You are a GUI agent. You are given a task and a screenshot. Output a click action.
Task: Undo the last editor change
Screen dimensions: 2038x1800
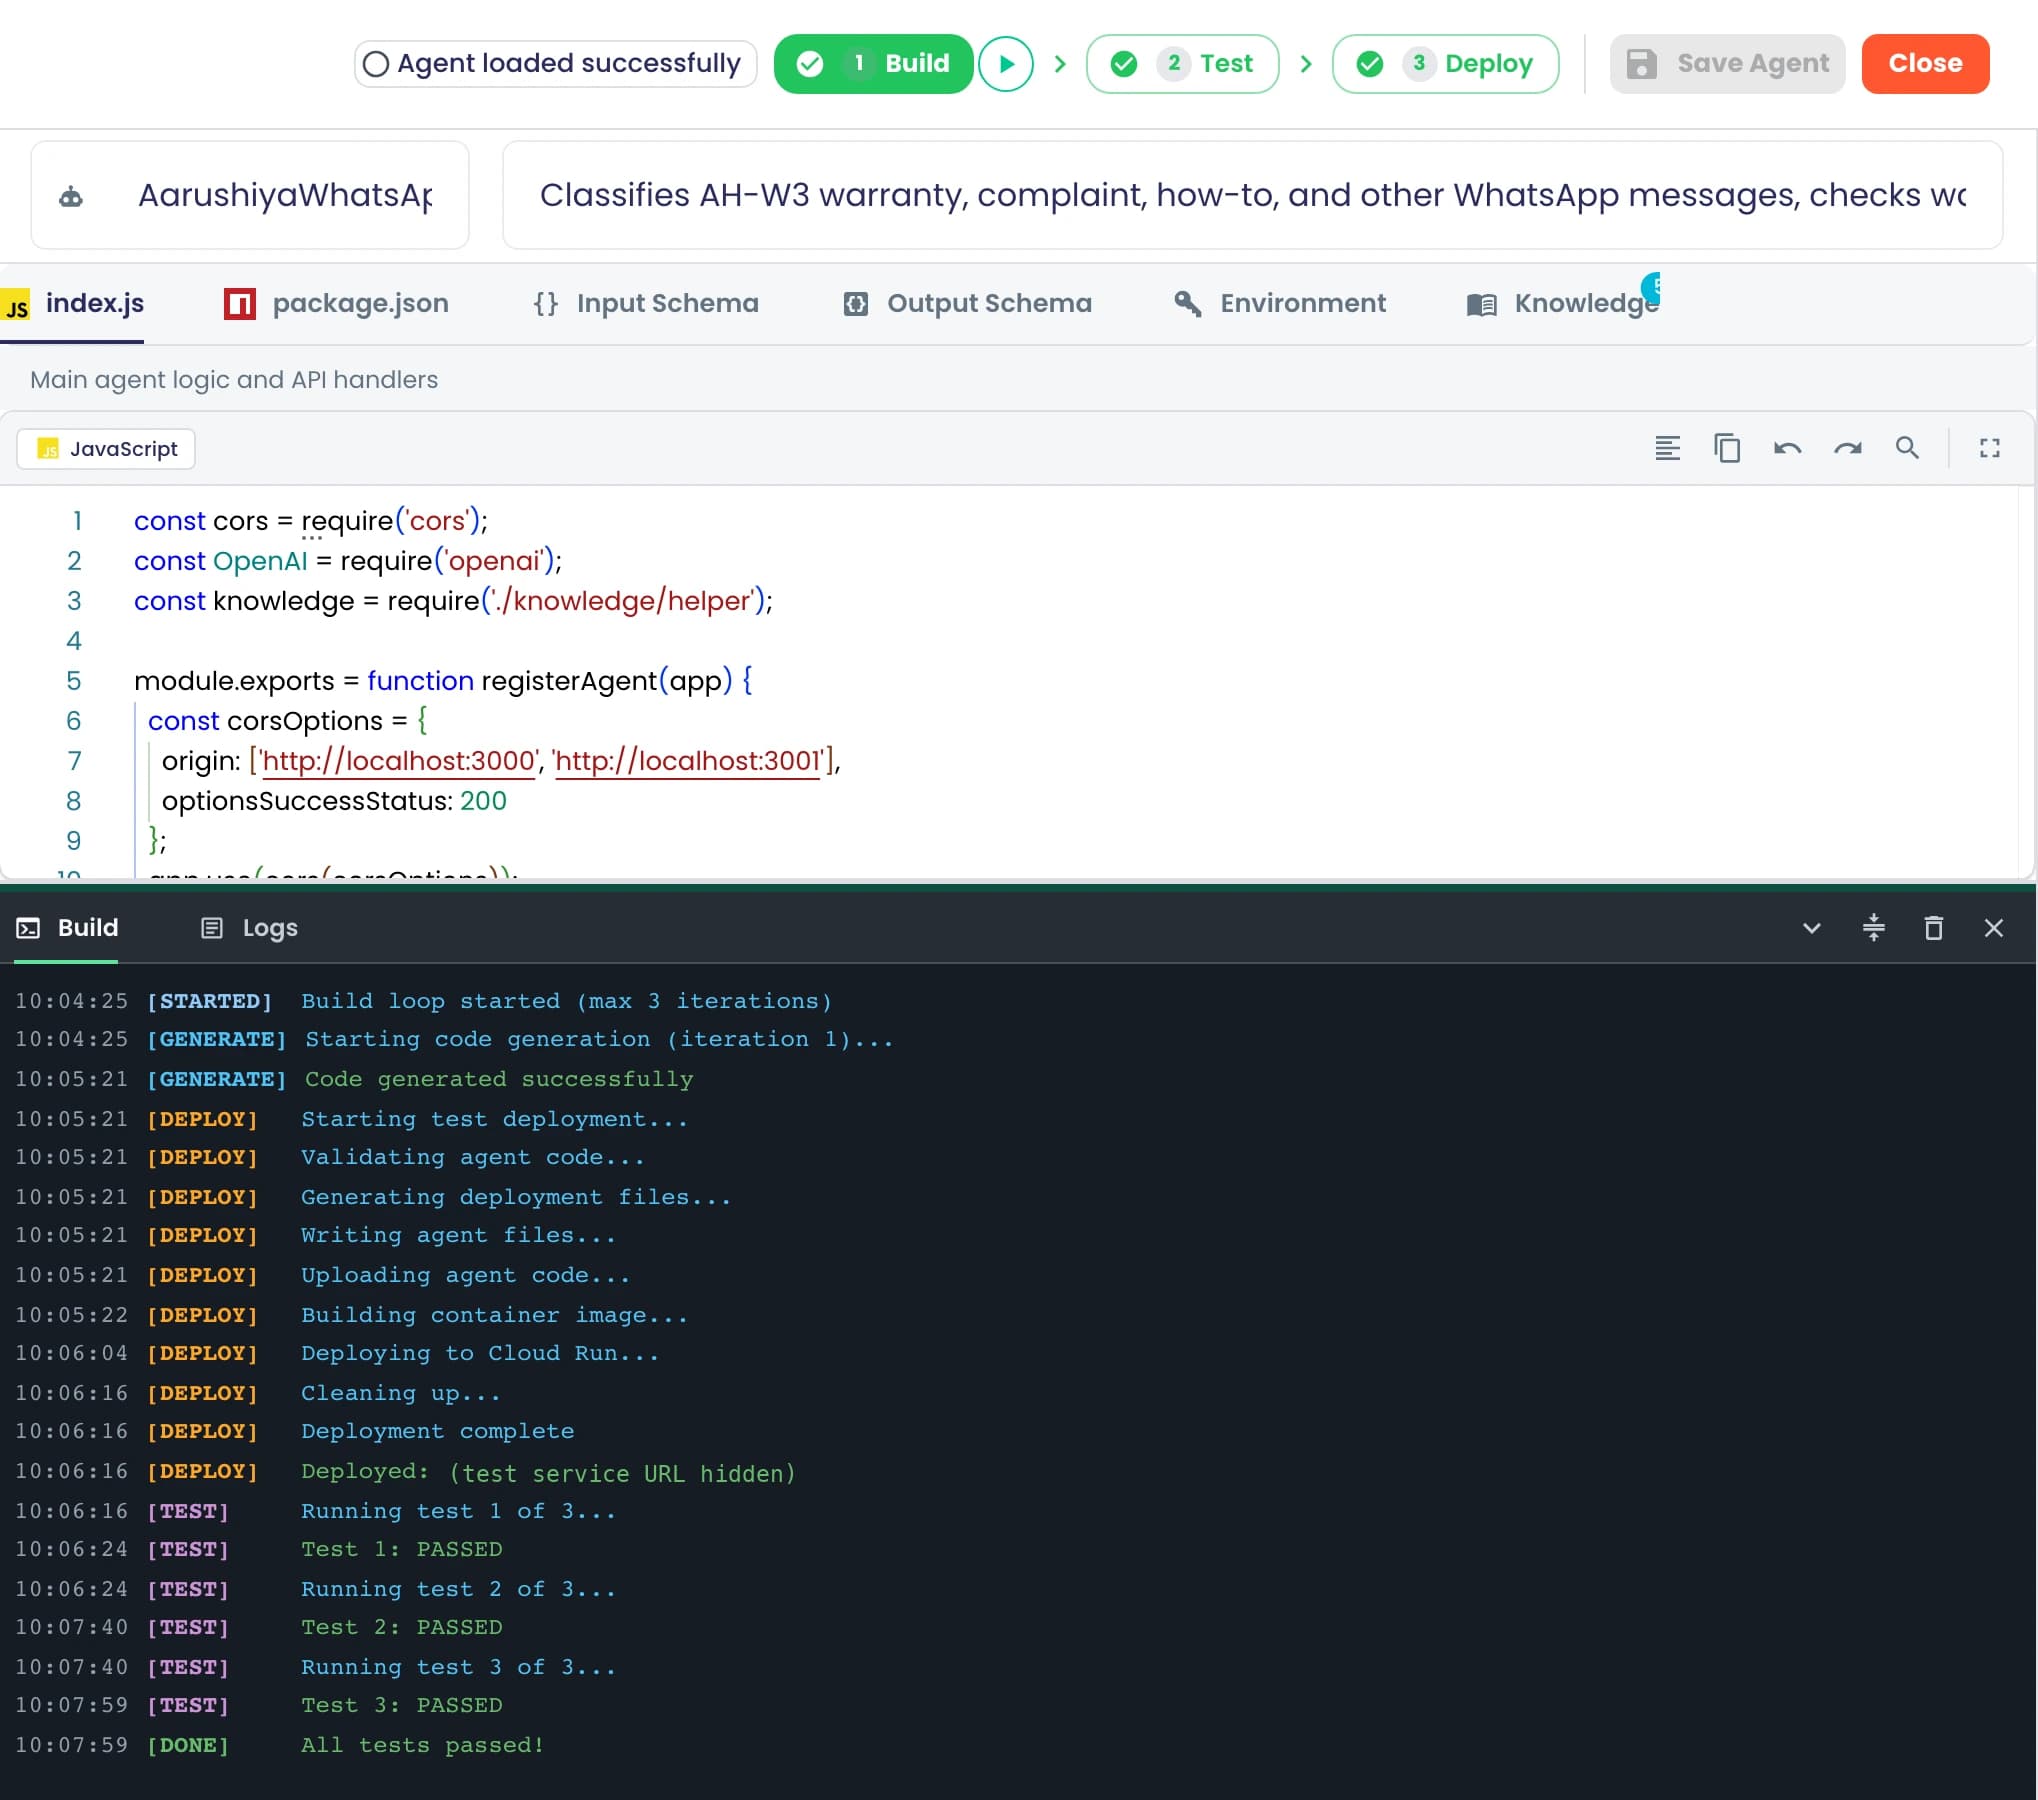(1787, 448)
